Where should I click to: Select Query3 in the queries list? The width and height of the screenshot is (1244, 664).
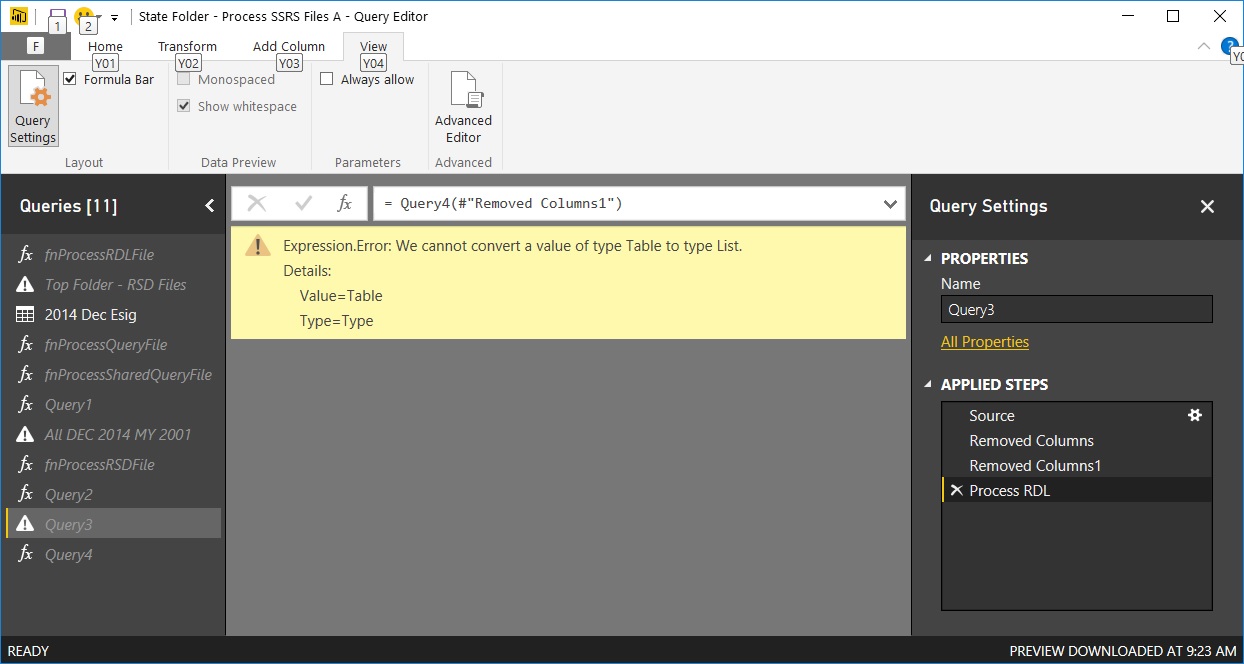click(113, 524)
